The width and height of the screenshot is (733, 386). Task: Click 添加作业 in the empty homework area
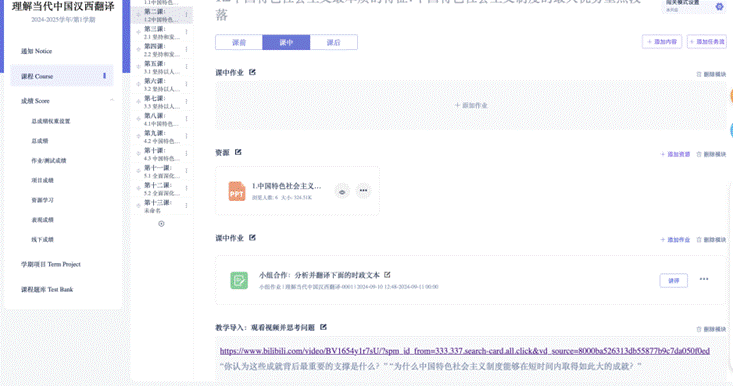click(x=471, y=106)
